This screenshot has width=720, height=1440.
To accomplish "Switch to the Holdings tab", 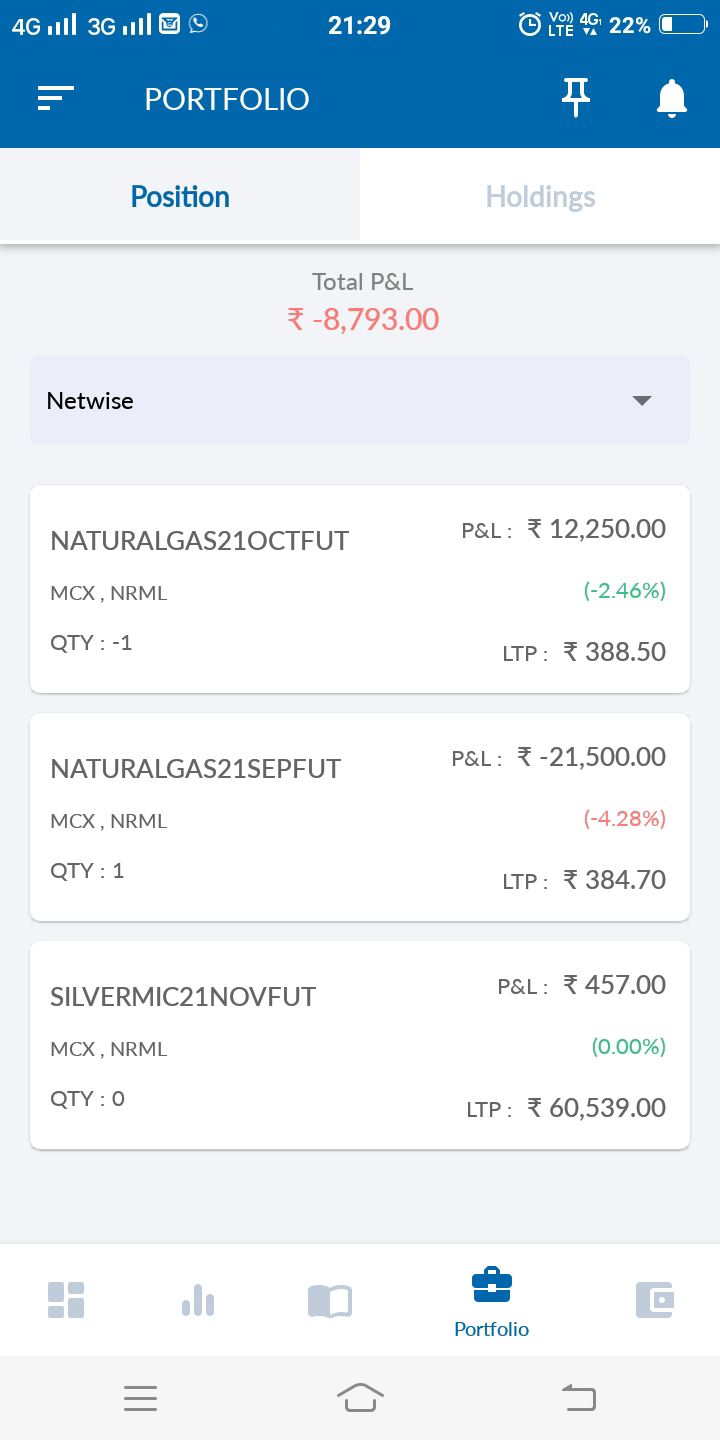I will (540, 196).
